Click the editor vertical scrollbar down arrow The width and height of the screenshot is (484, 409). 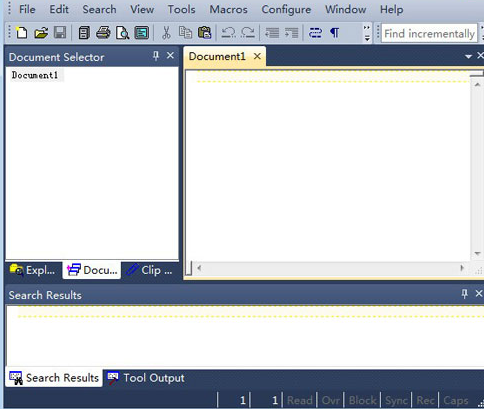[477, 254]
